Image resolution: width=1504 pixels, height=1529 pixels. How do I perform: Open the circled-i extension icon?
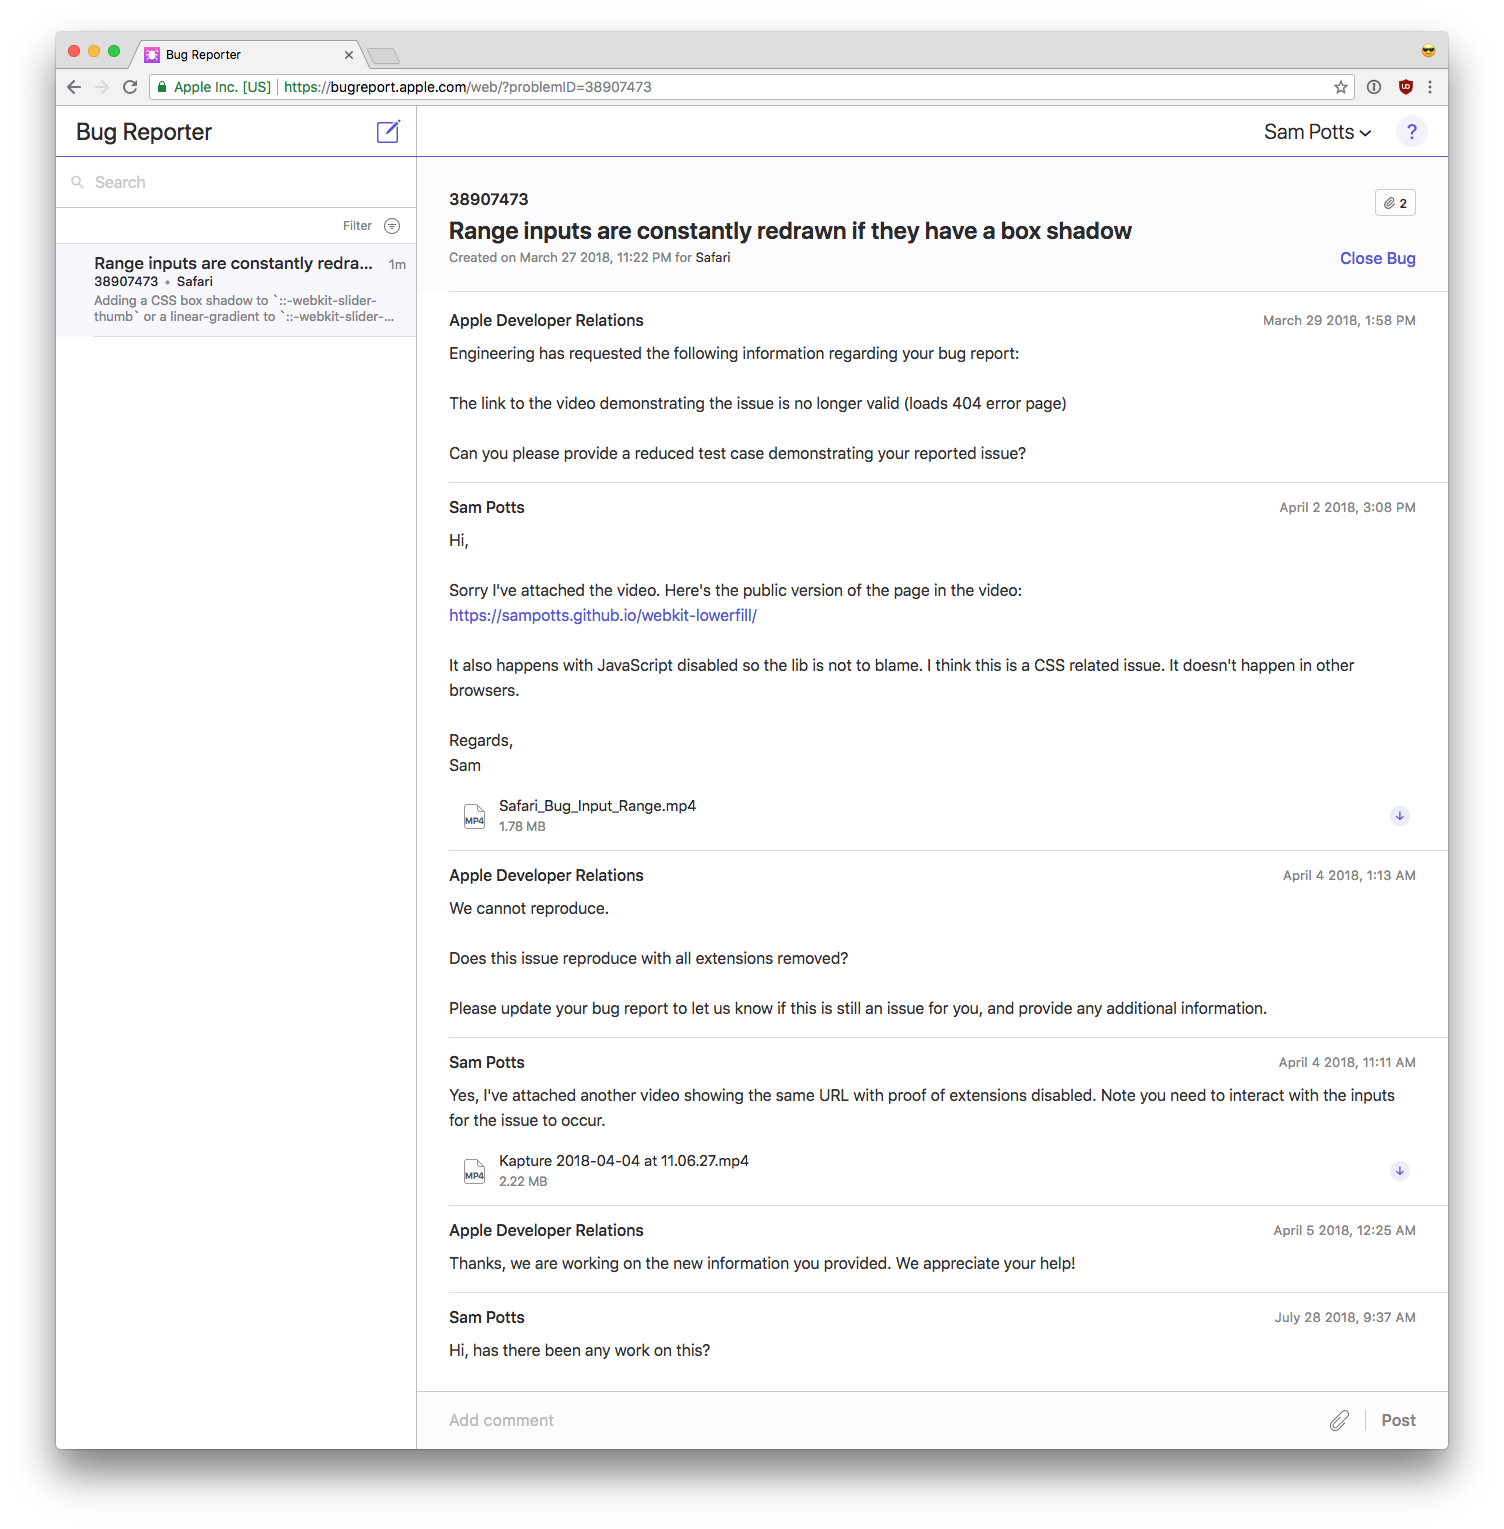(x=1374, y=87)
